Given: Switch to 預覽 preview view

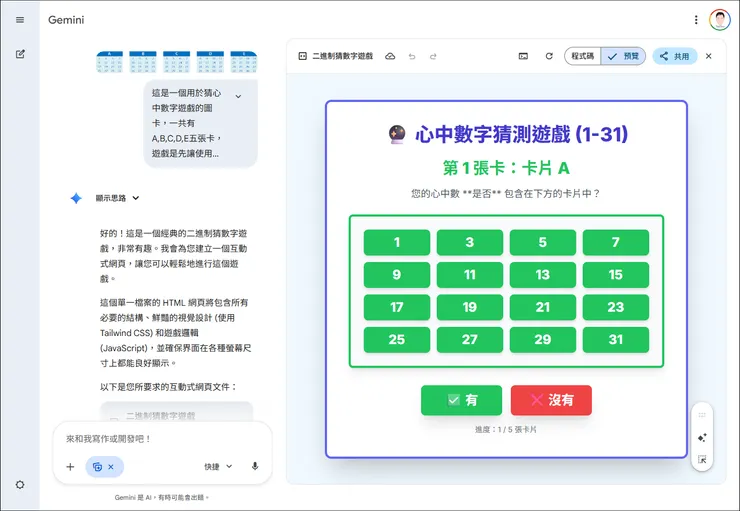Looking at the screenshot, I should point(623,56).
